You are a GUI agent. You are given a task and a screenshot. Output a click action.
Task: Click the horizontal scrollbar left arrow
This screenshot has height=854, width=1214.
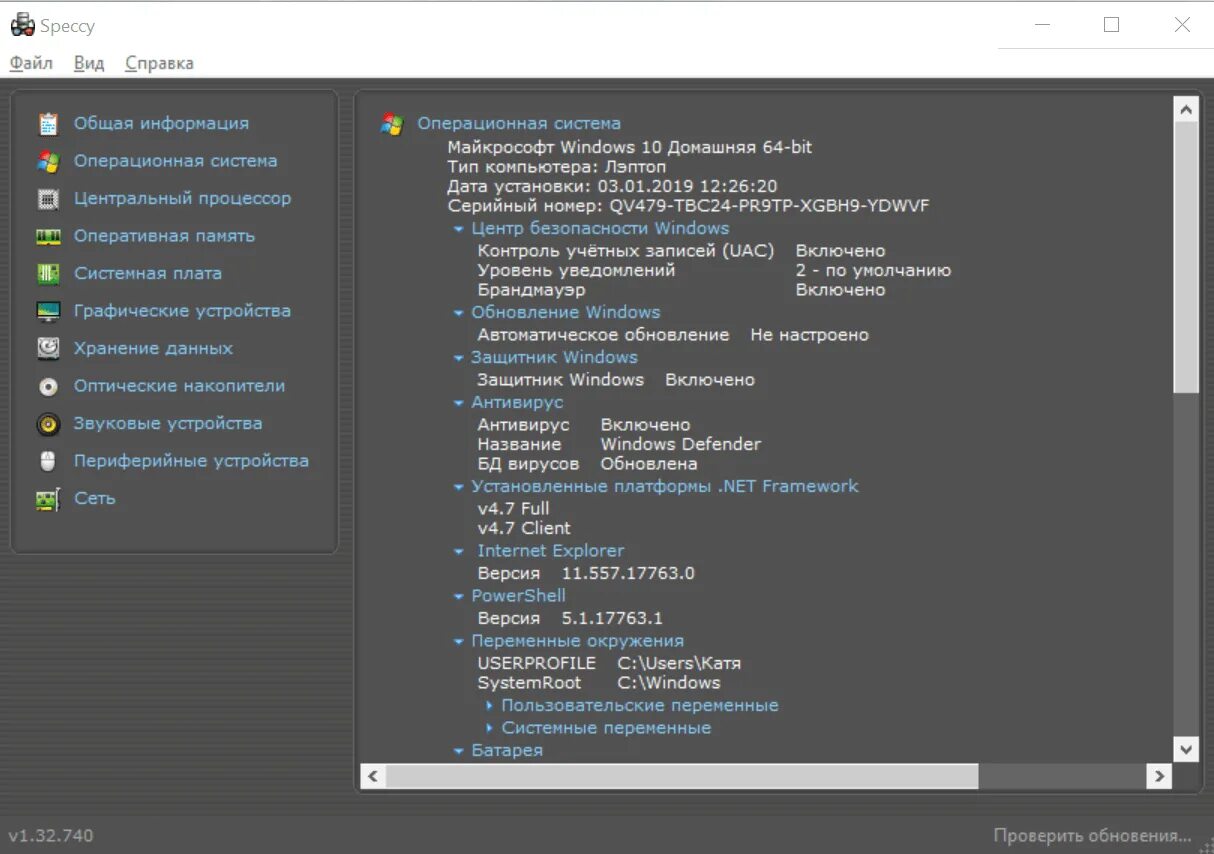[x=373, y=776]
